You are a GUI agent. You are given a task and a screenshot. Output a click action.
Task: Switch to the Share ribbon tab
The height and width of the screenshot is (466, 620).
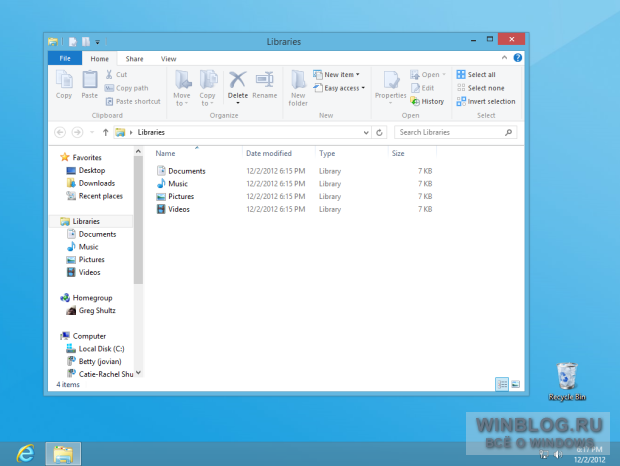134,59
